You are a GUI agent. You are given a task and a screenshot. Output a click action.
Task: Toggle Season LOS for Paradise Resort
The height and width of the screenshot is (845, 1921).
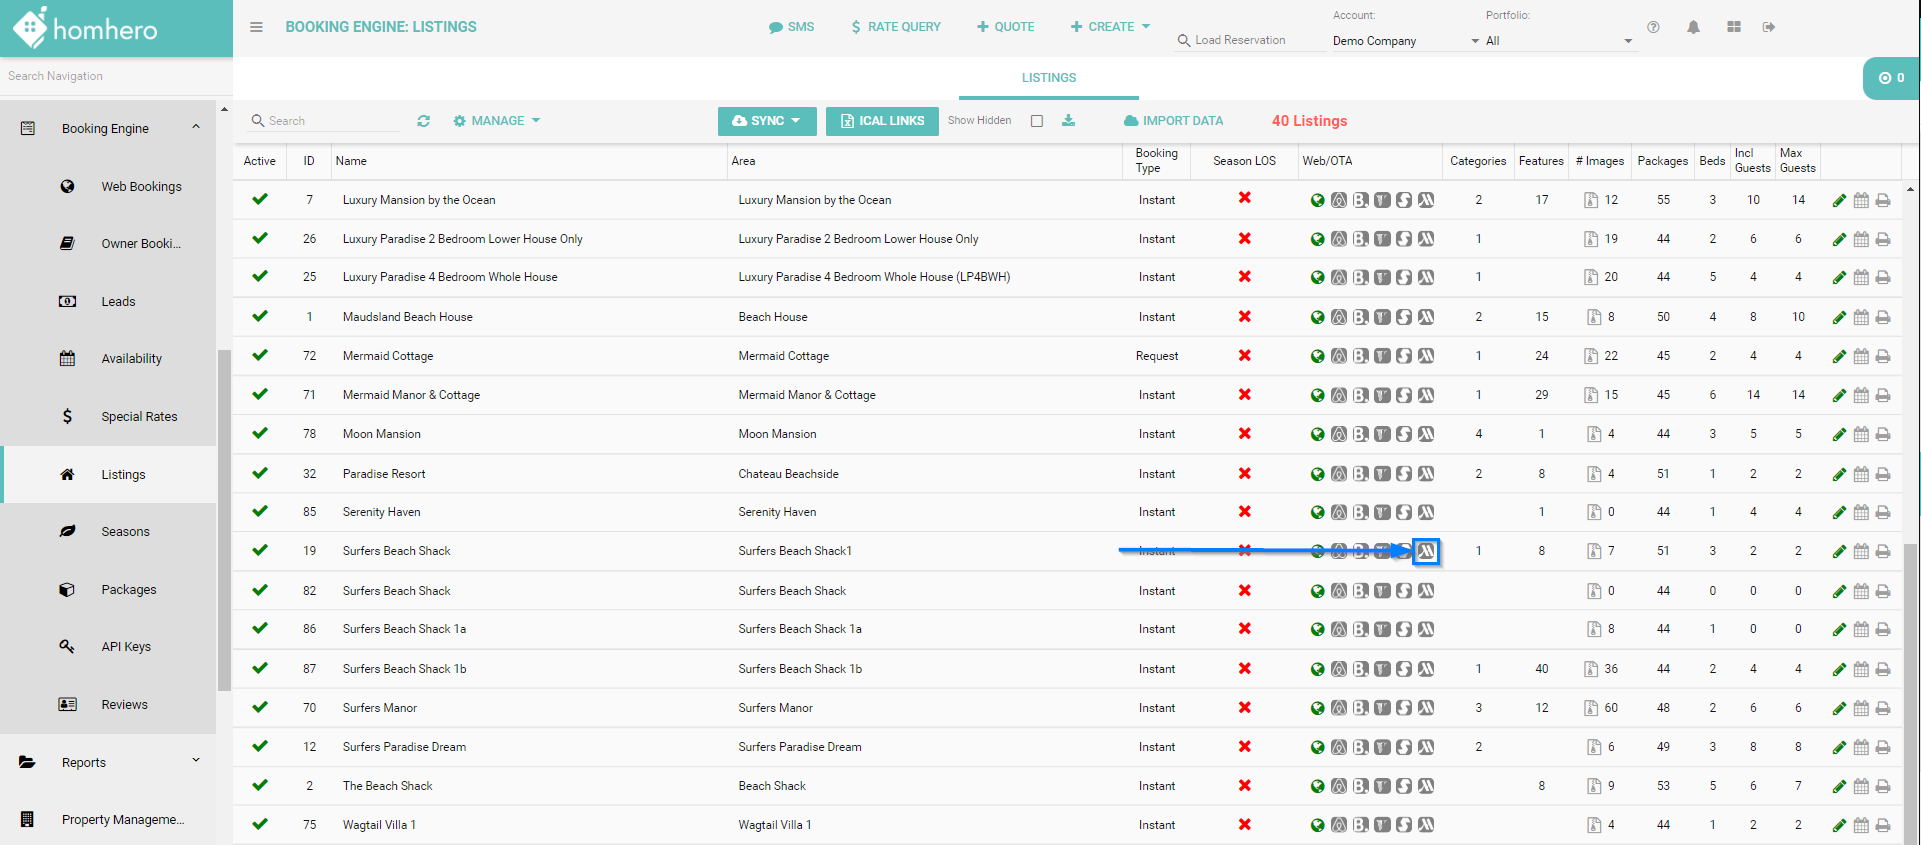point(1244,473)
